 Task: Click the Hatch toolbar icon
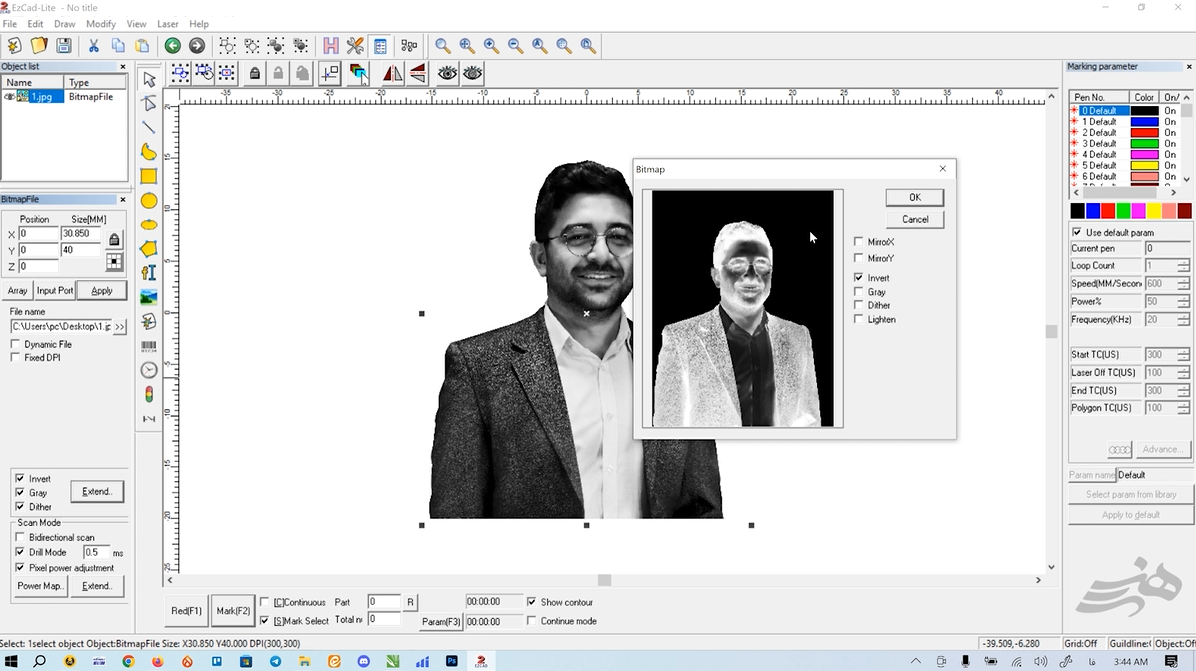pyautogui.click(x=331, y=46)
